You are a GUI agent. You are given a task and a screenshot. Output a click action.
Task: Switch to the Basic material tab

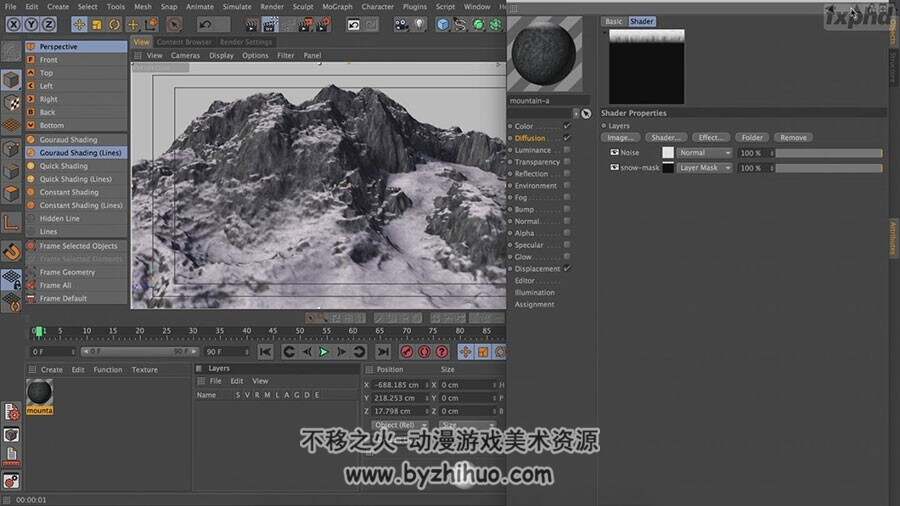coord(614,21)
